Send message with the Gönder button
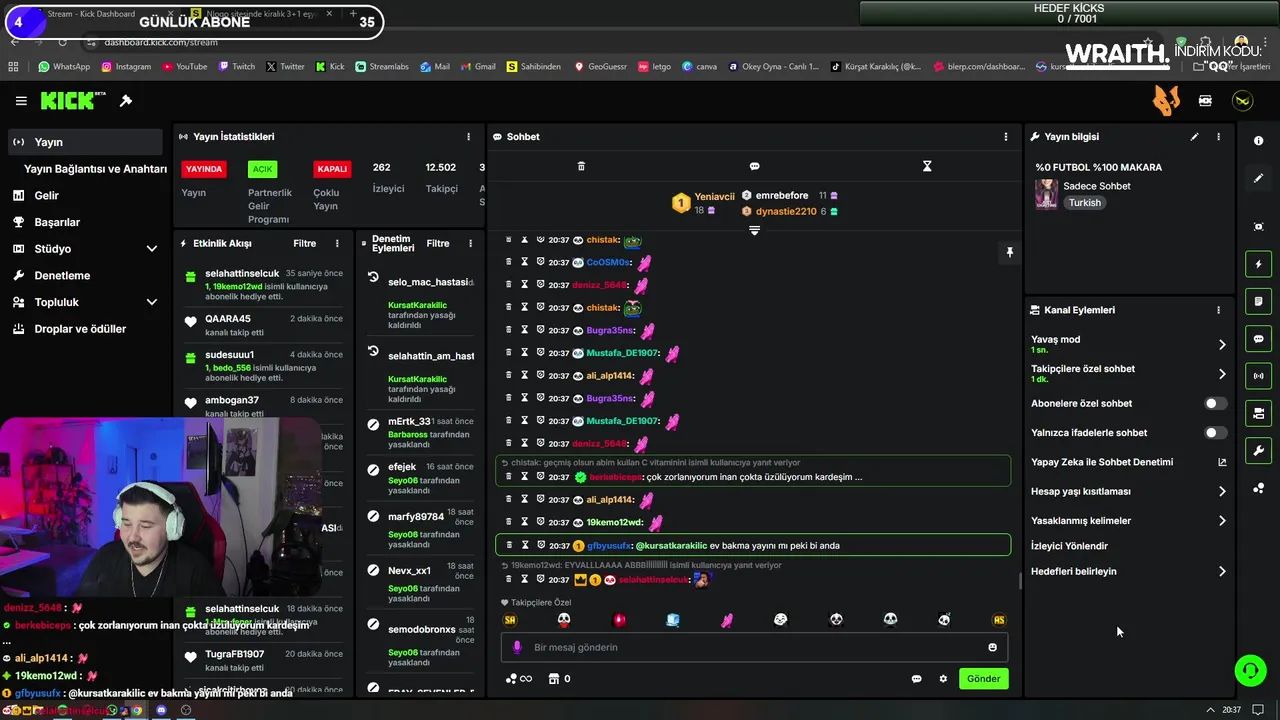 [983, 679]
